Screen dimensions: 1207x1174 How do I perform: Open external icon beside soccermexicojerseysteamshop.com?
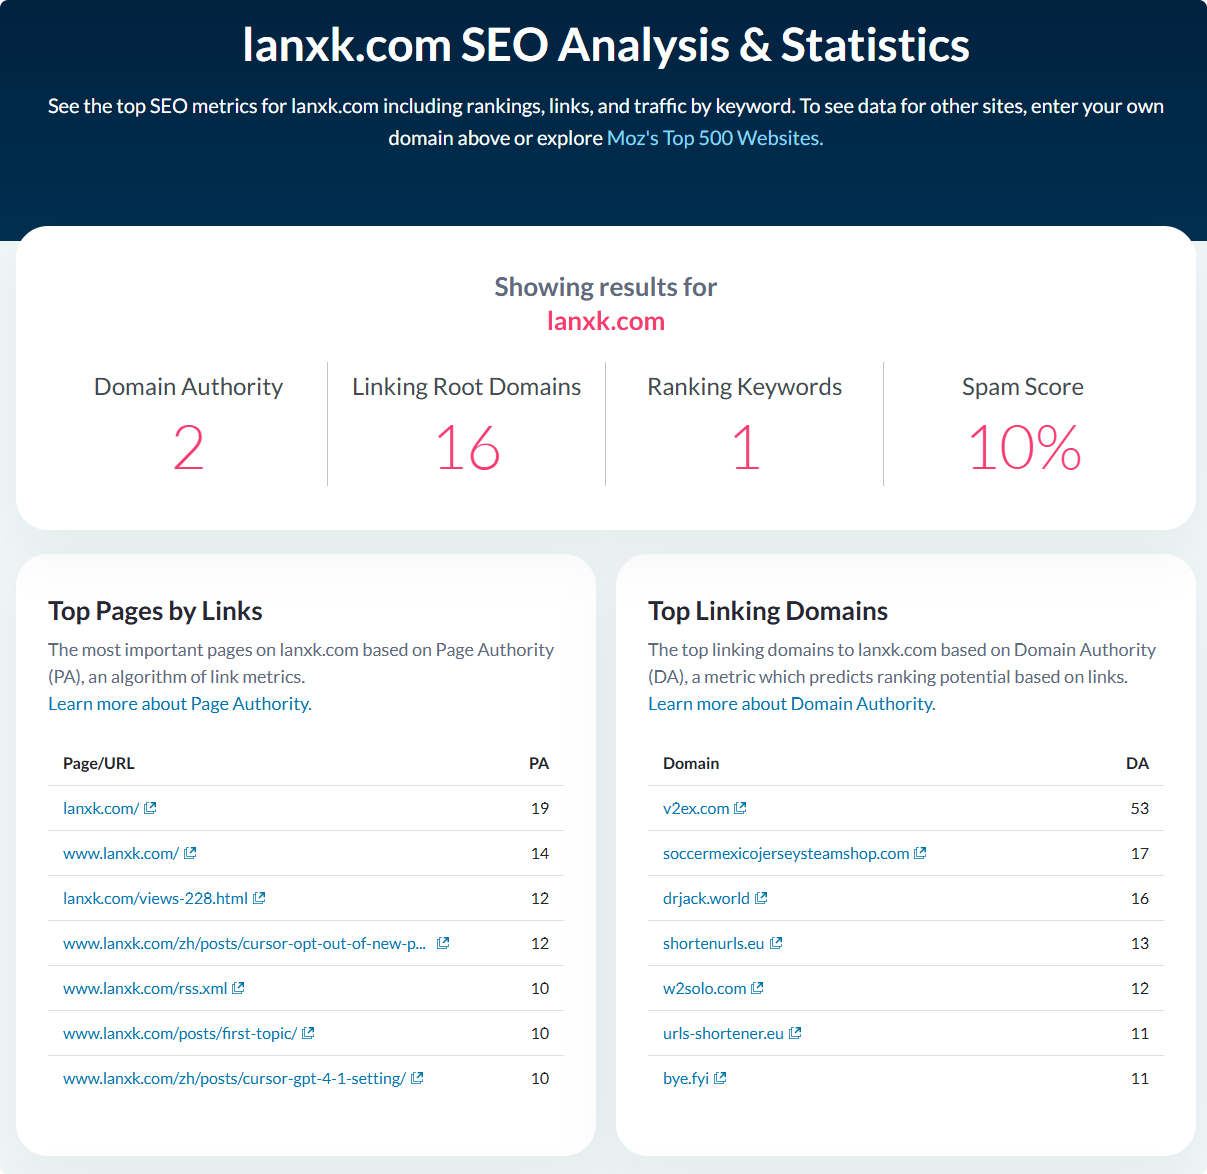[x=920, y=853]
